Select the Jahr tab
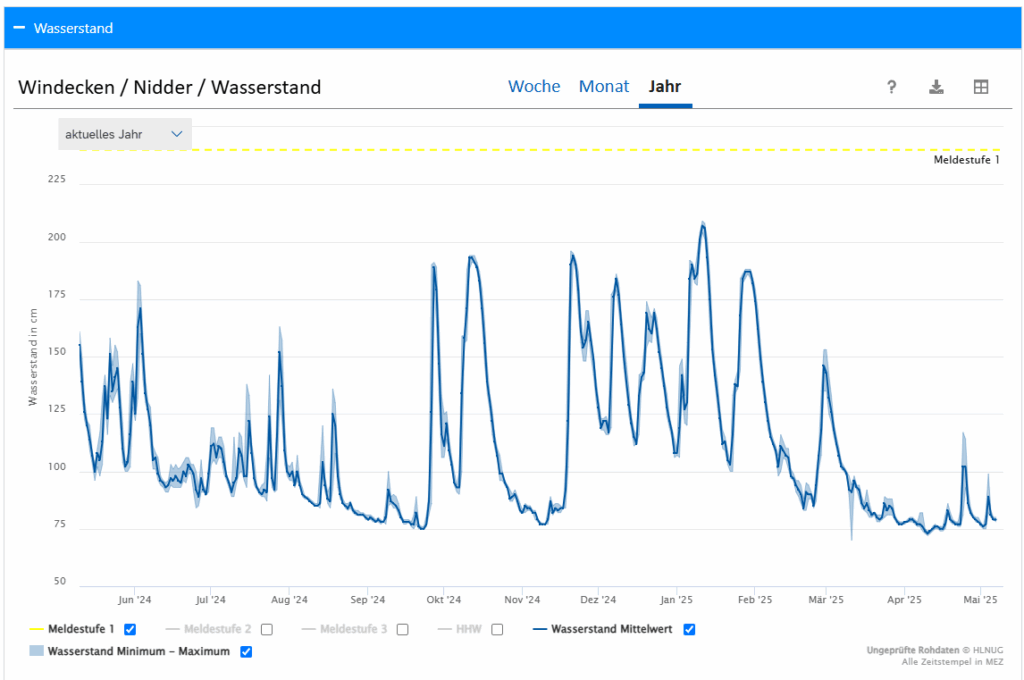Image resolution: width=1024 pixels, height=680 pixels. point(665,87)
